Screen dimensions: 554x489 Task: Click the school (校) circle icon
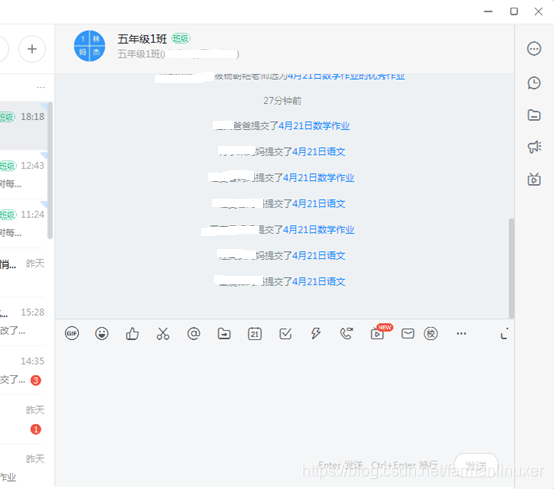431,334
